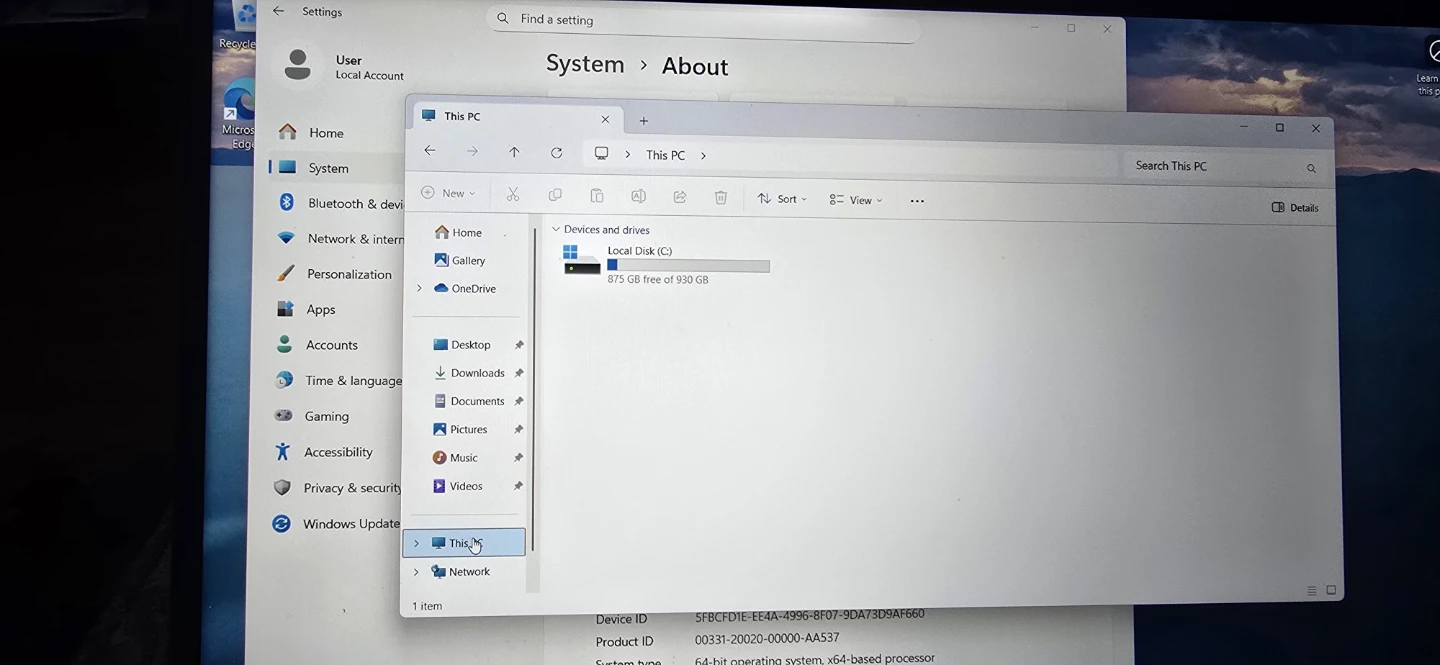Click the Cut scissors icon in toolbar
Screen dimensions: 1440x665
pyautogui.click(x=513, y=195)
